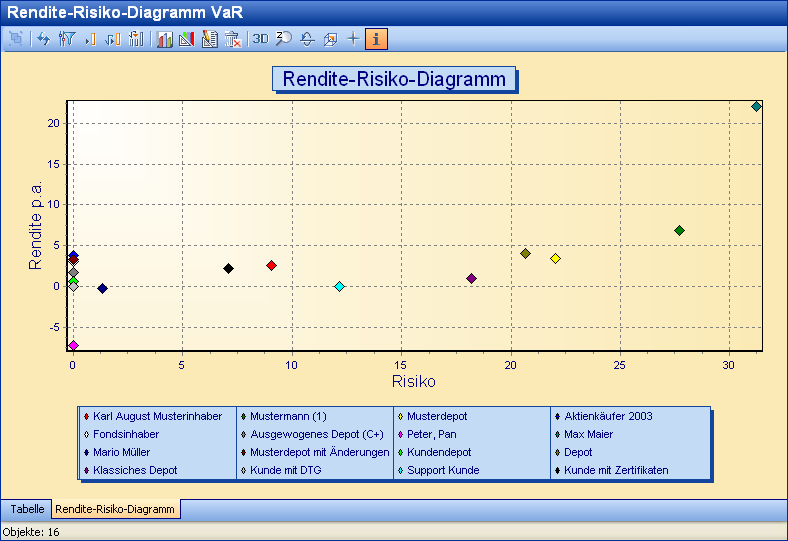788x541 pixels.
Task: Click Karl August Musterinhaber legend entry
Action: click(x=157, y=416)
